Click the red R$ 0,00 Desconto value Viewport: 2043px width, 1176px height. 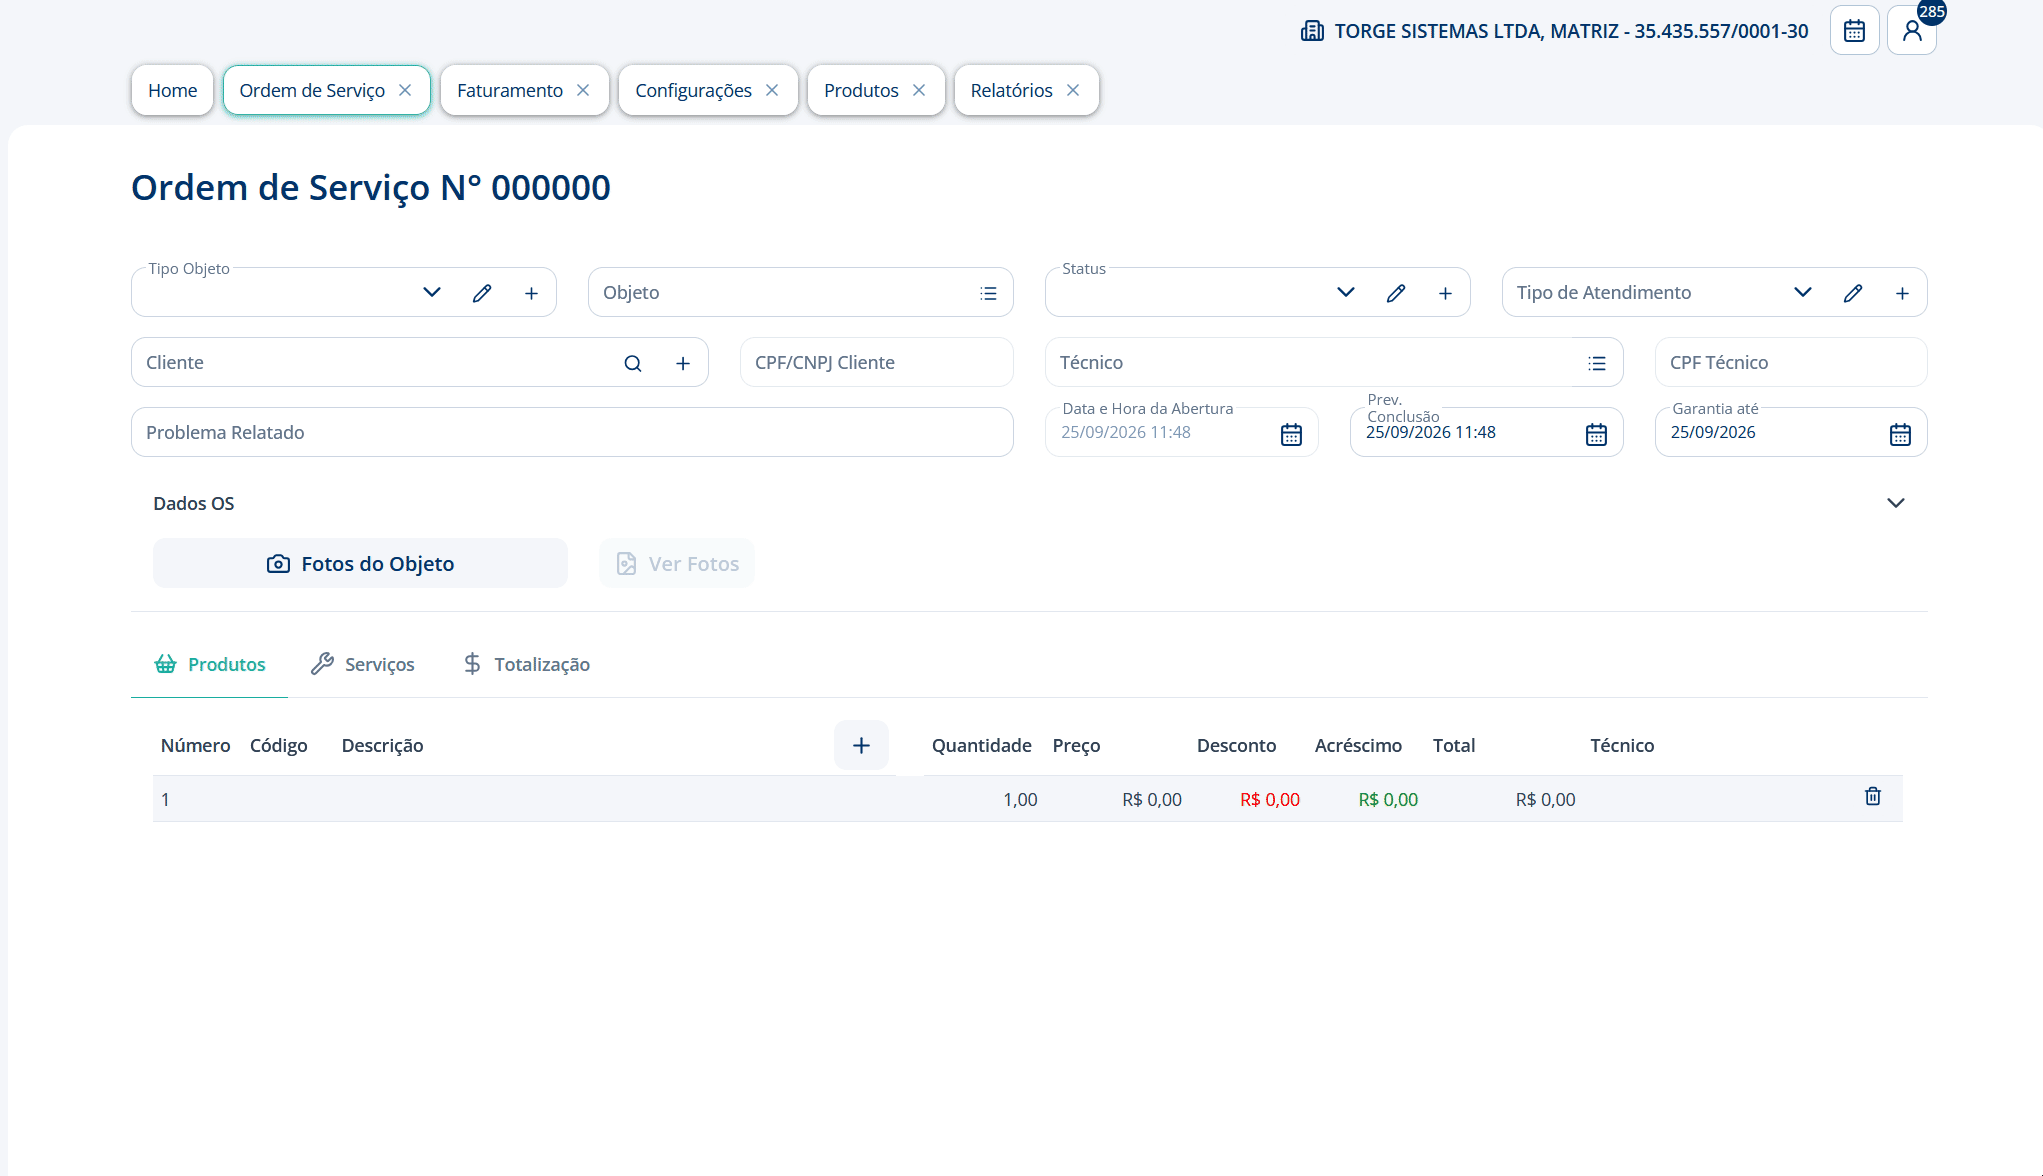tap(1270, 799)
